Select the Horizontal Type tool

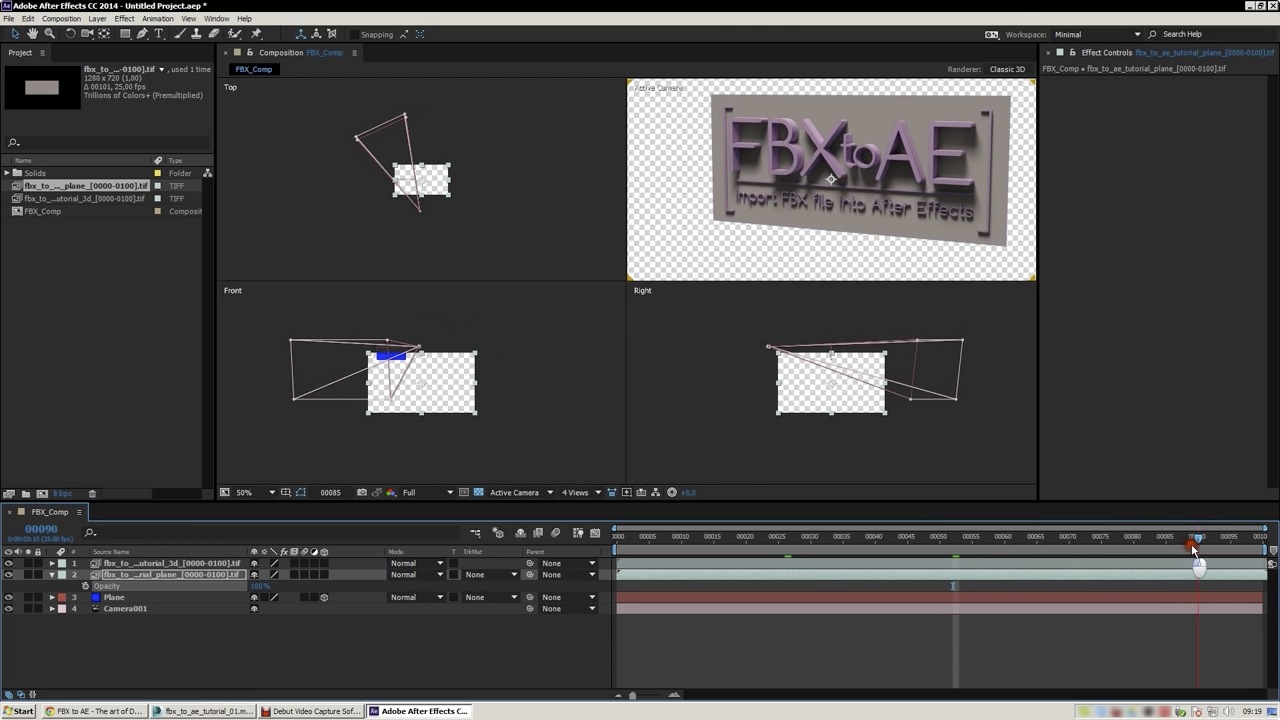[157, 34]
